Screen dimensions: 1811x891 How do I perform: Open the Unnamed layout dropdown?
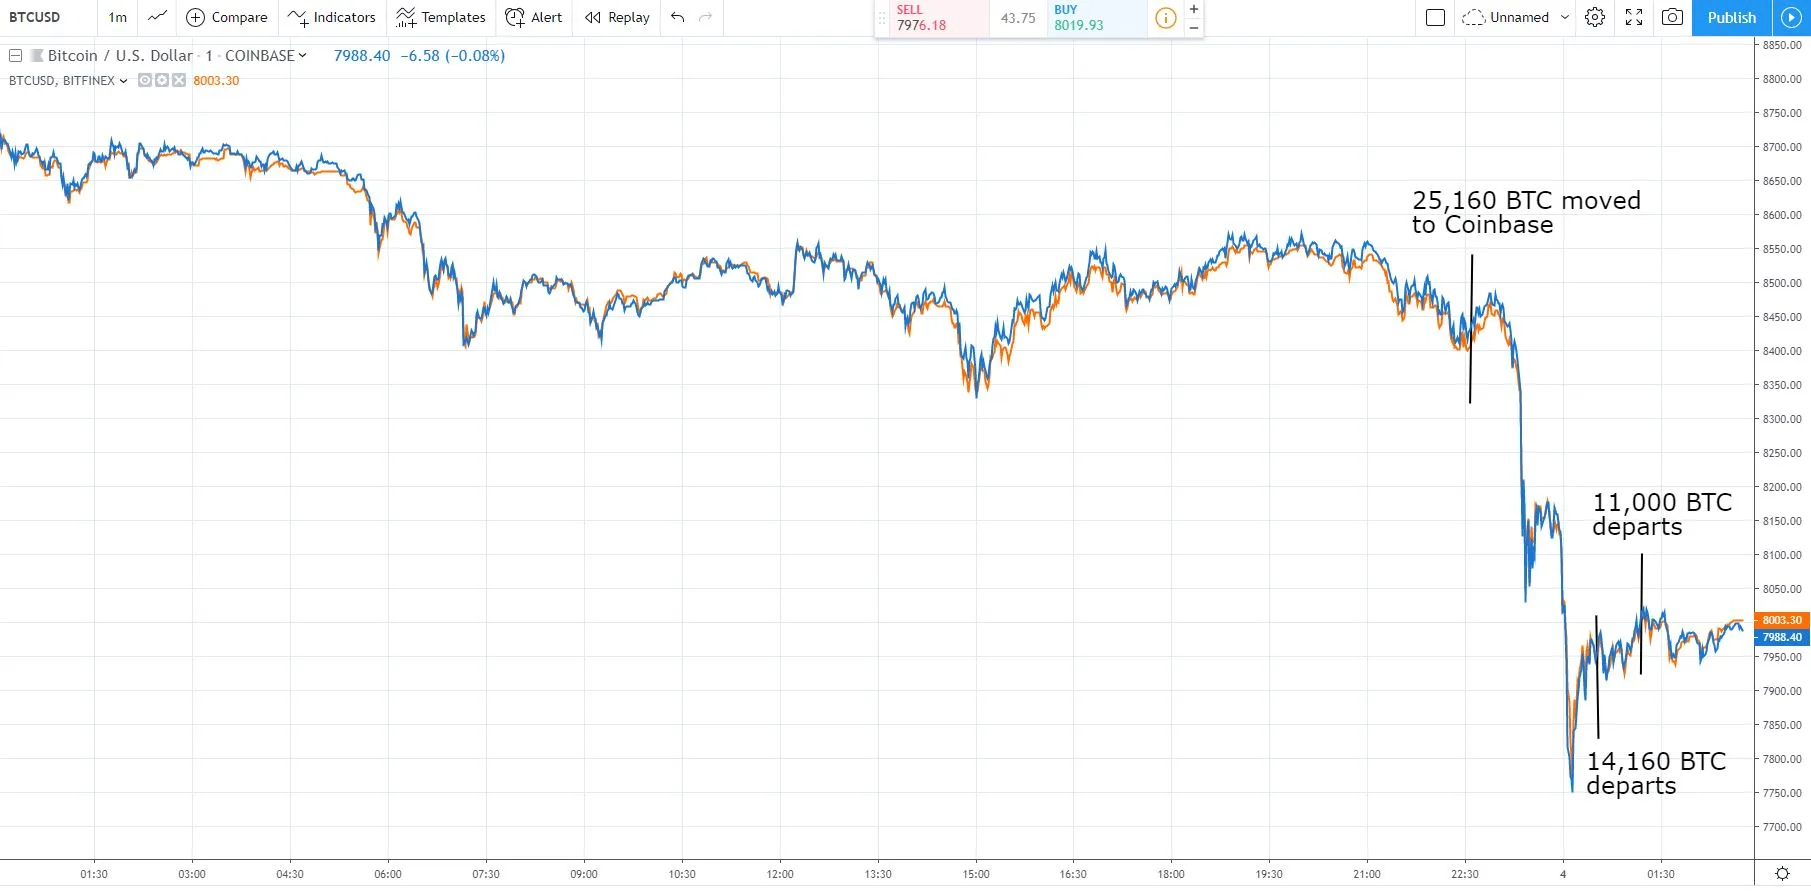(1565, 17)
